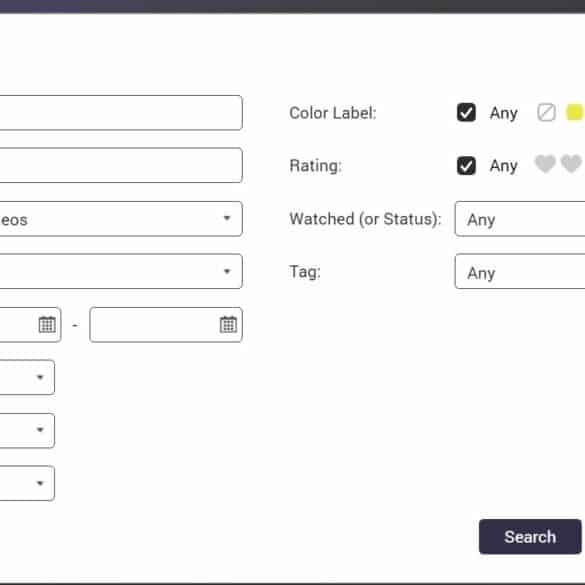
Task: Set rating with first heart icon
Action: coord(545,164)
